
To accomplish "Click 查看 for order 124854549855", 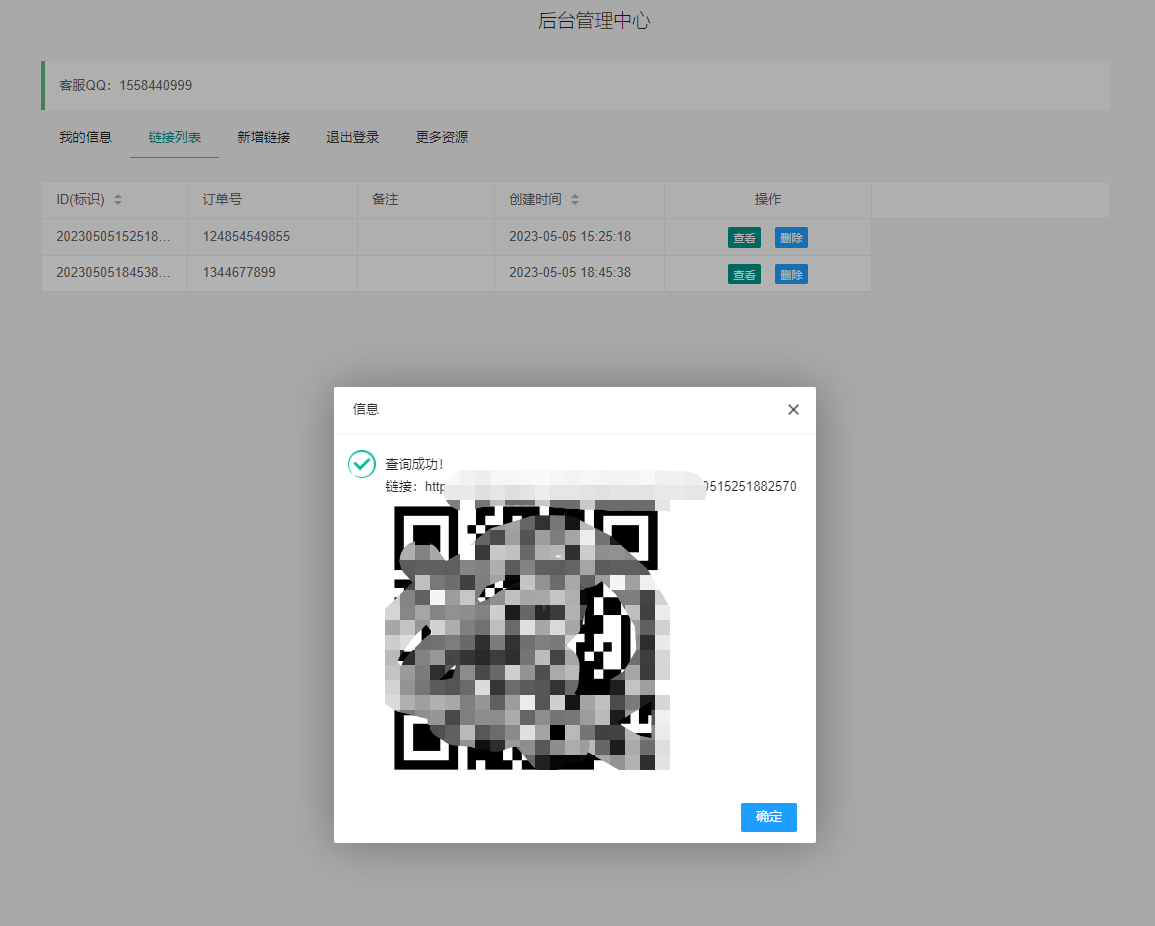I will (x=744, y=237).
